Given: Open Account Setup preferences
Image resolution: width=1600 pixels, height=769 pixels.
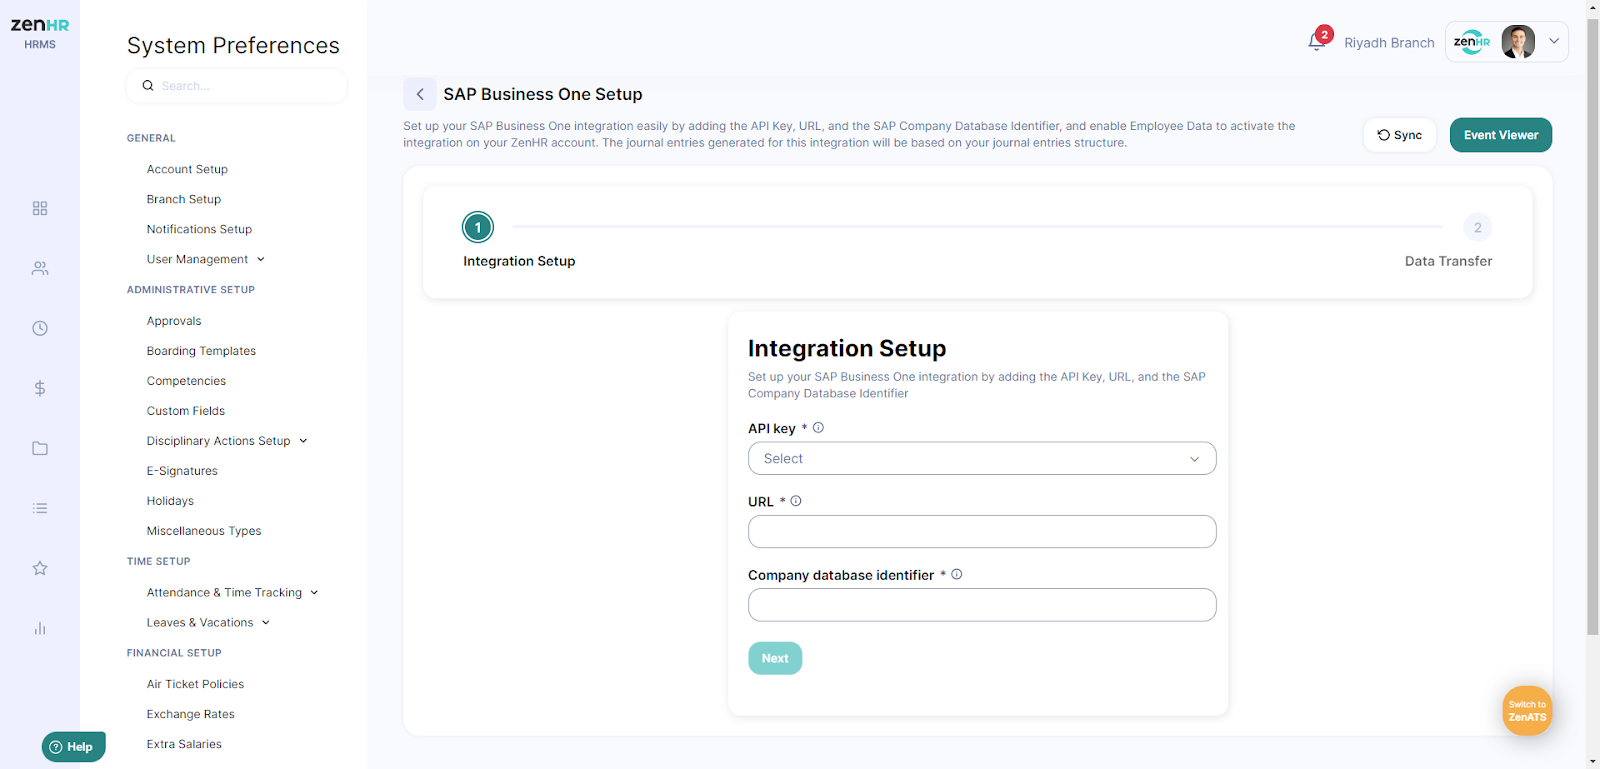Looking at the screenshot, I should tap(187, 169).
